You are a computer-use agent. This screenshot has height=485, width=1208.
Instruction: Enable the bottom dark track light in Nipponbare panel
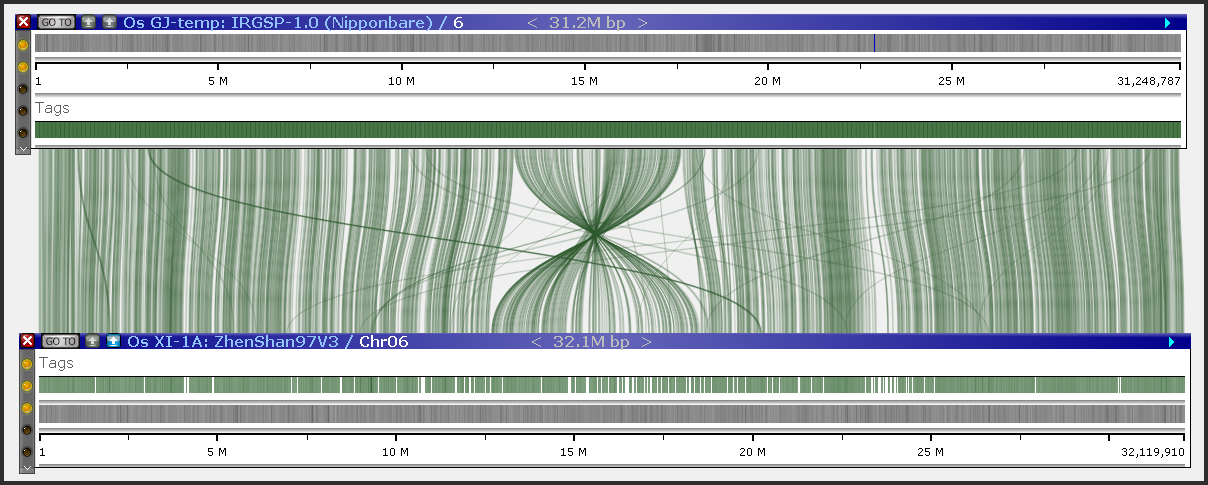[x=23, y=132]
